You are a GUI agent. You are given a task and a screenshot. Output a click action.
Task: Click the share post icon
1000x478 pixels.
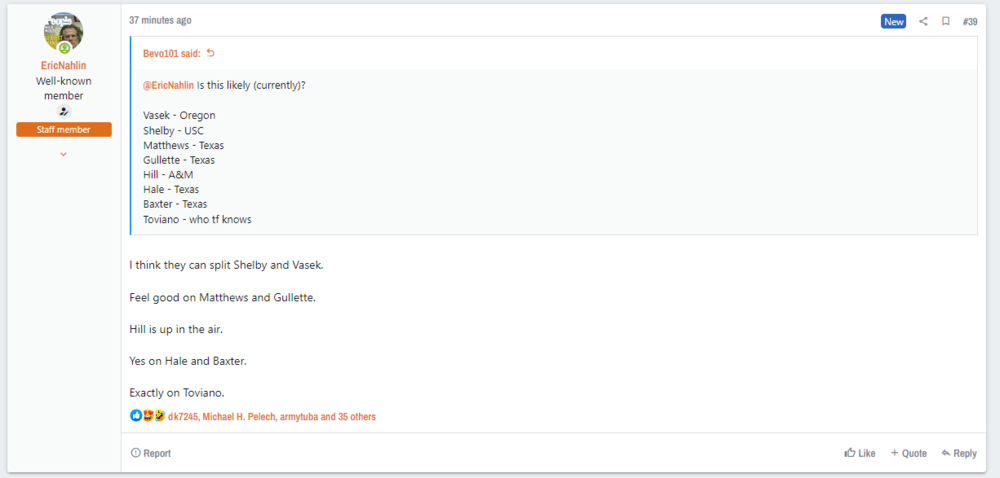click(923, 21)
